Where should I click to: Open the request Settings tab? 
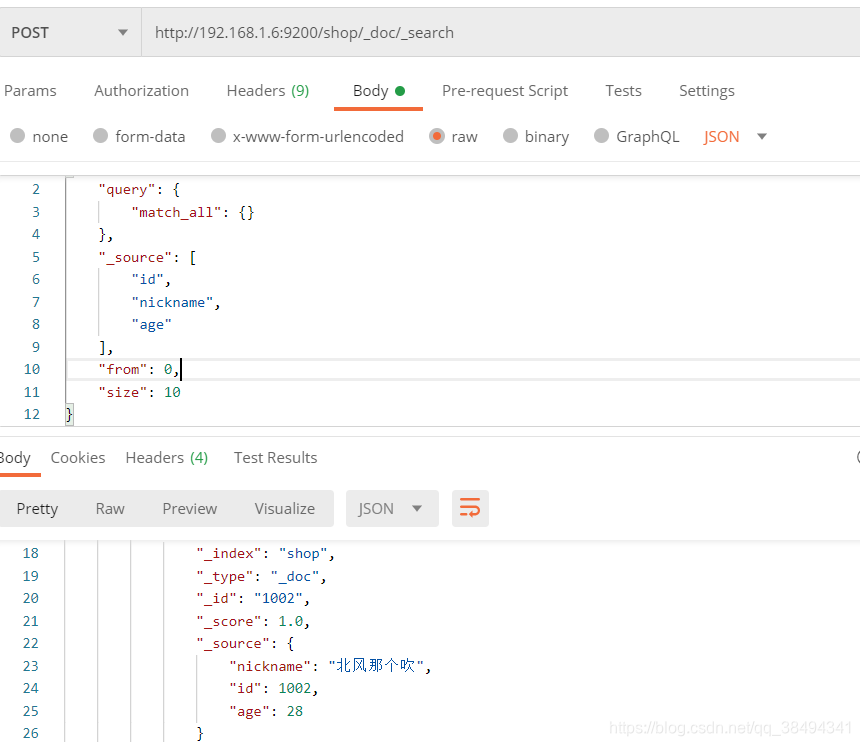tap(706, 91)
